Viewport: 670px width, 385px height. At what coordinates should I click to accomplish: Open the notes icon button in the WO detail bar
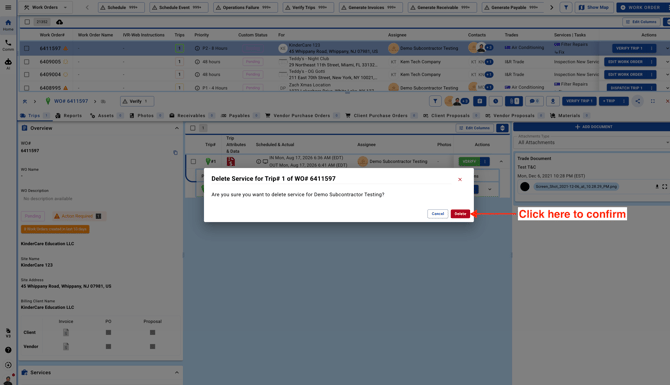[479, 101]
